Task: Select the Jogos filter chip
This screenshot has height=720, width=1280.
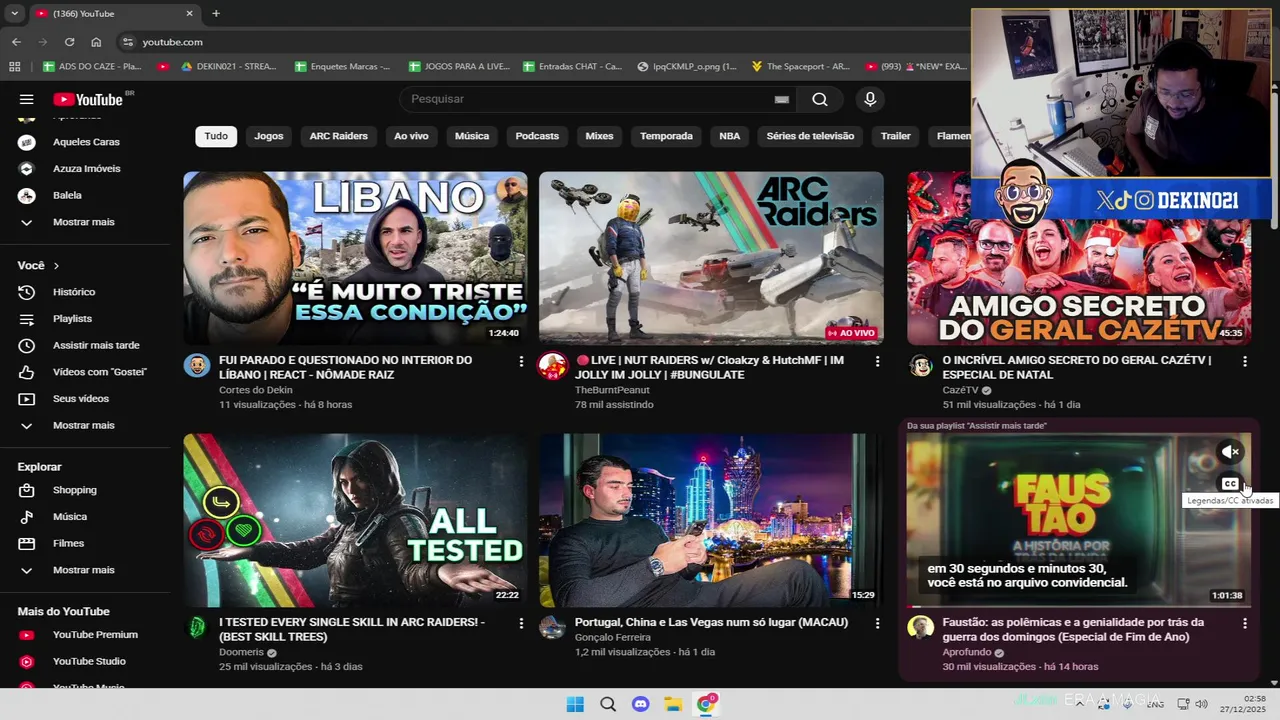Action: point(269,136)
